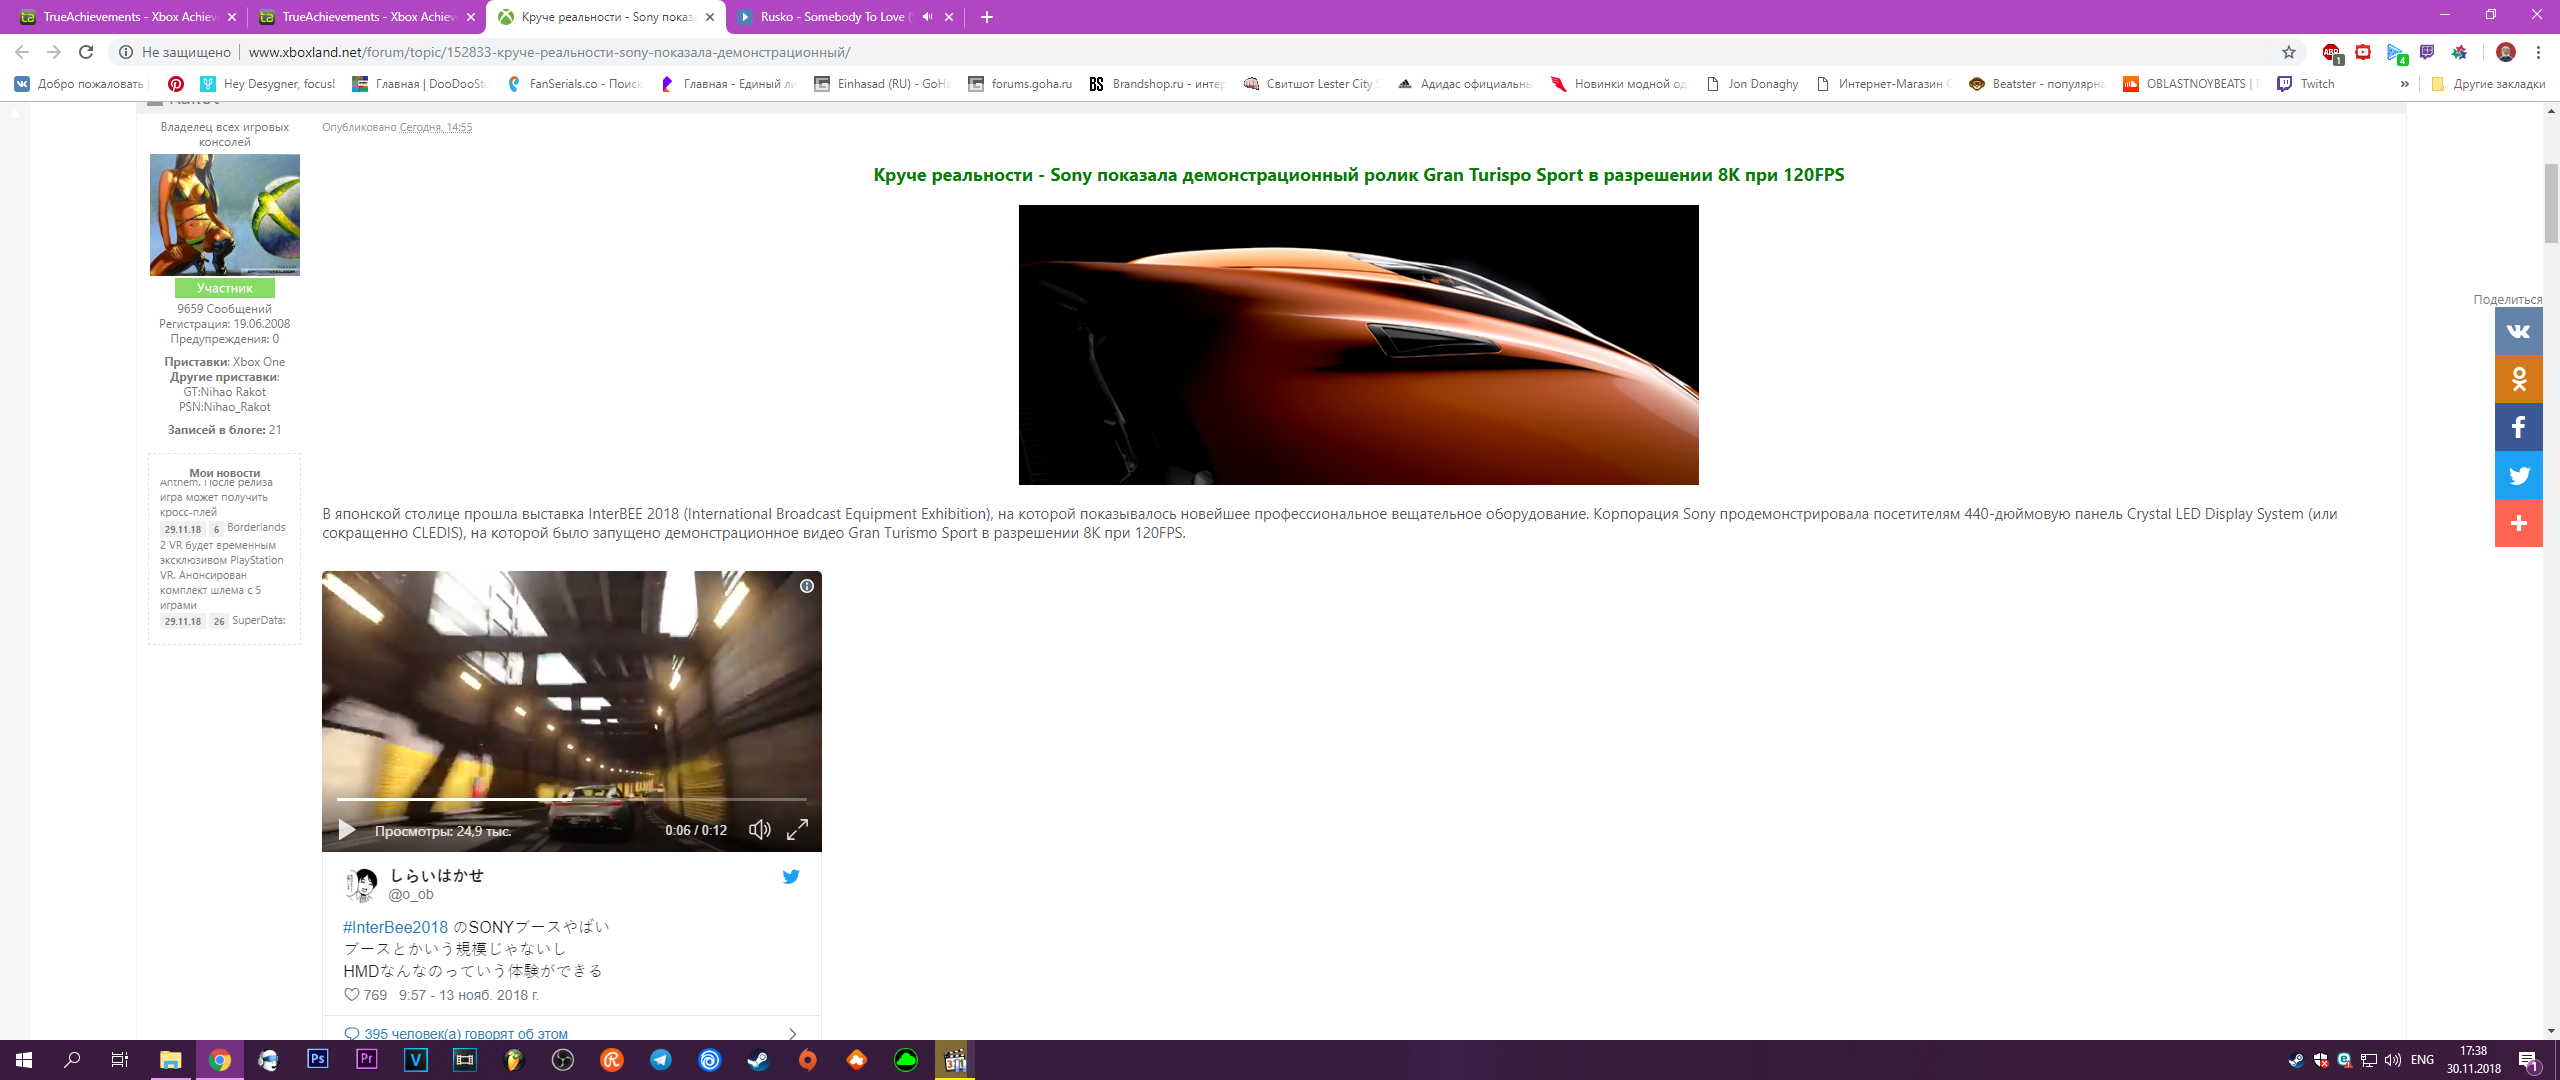Viewport: 2560px width, 1080px height.
Task: Open the Twitch extension in toolbar
Action: (2427, 52)
